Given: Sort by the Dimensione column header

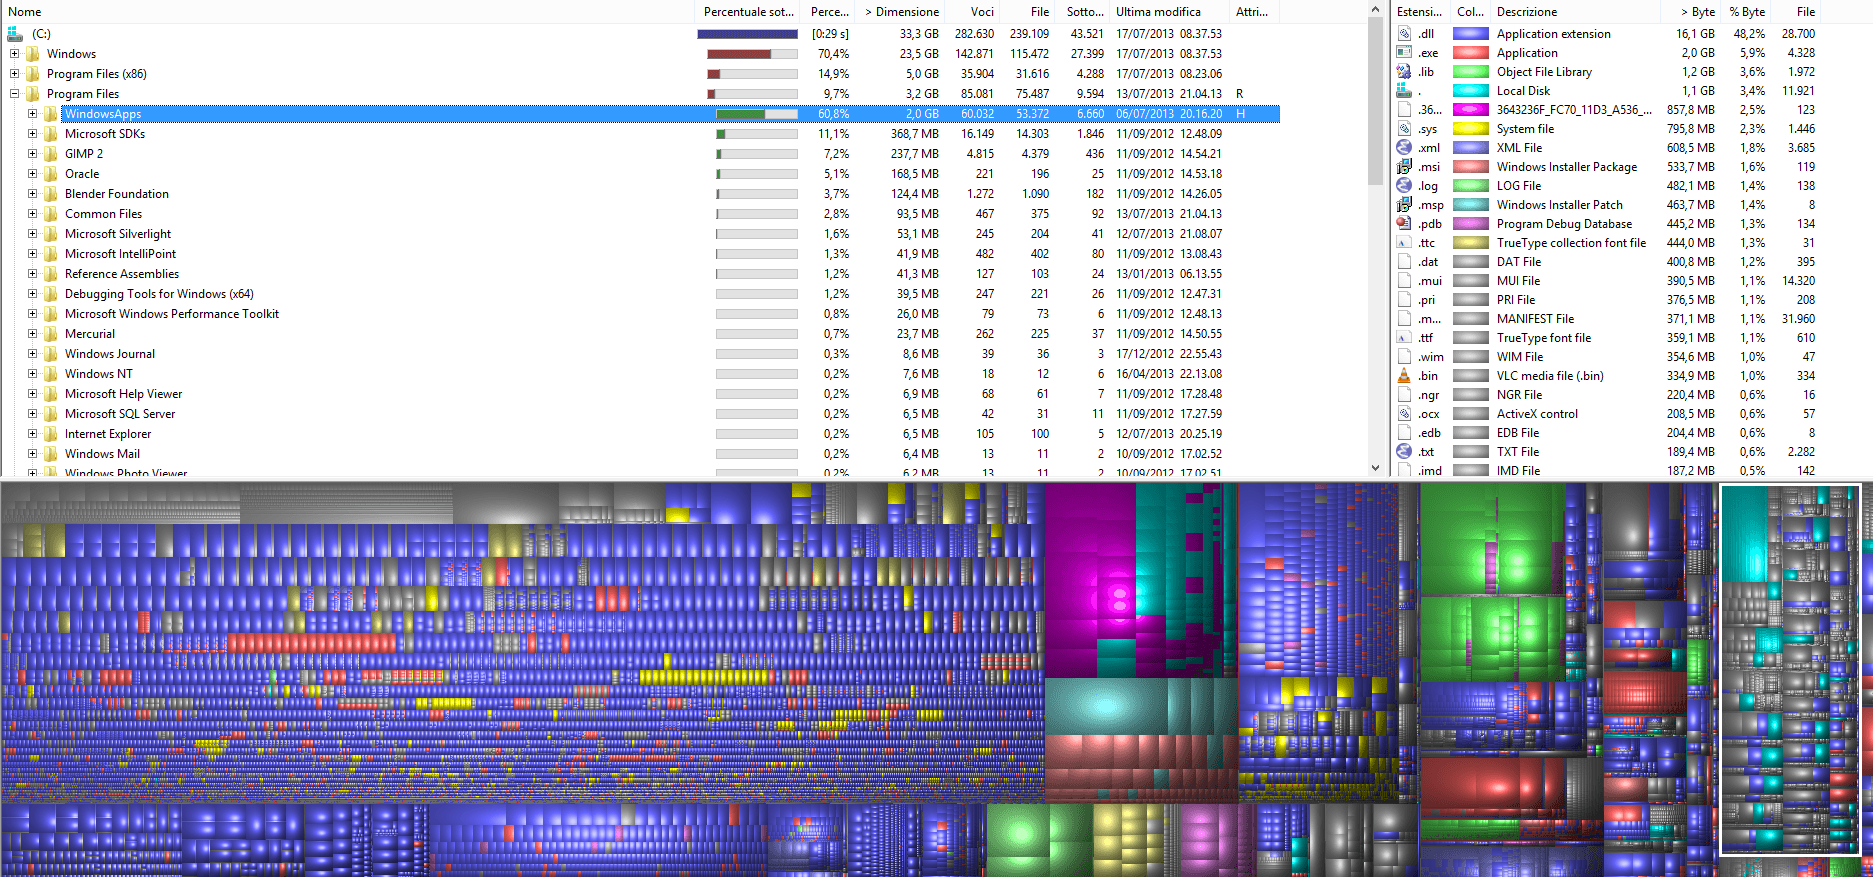Looking at the screenshot, I should point(900,12).
